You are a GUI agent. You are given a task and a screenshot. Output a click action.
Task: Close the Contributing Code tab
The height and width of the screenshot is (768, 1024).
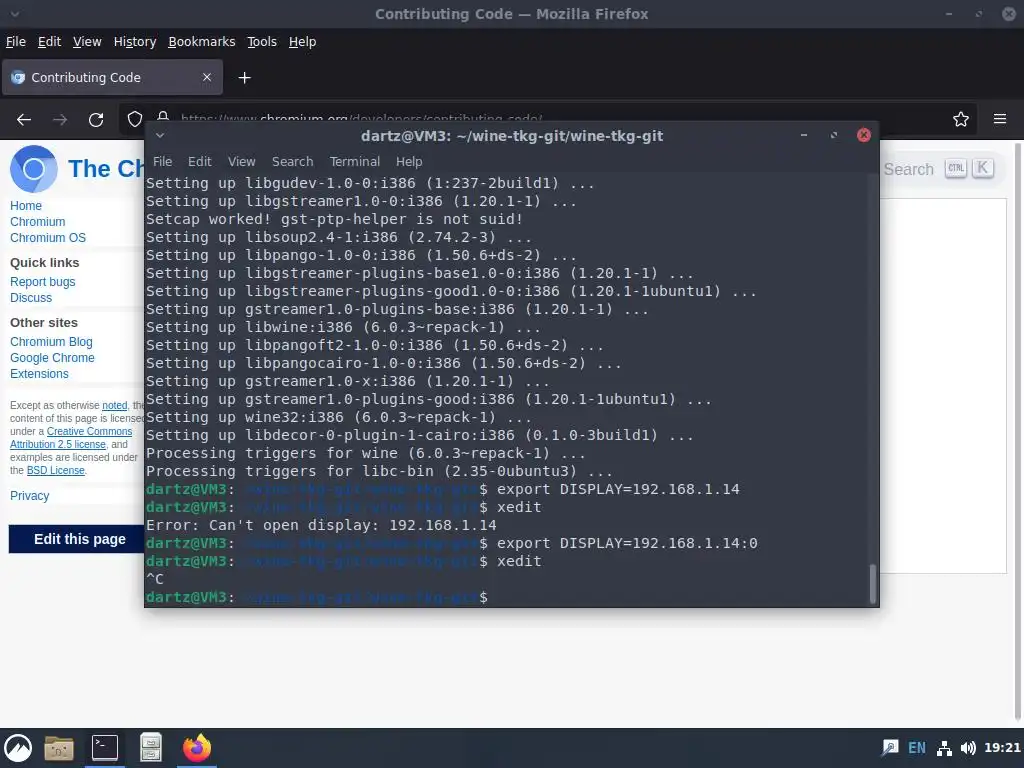[x=207, y=77]
